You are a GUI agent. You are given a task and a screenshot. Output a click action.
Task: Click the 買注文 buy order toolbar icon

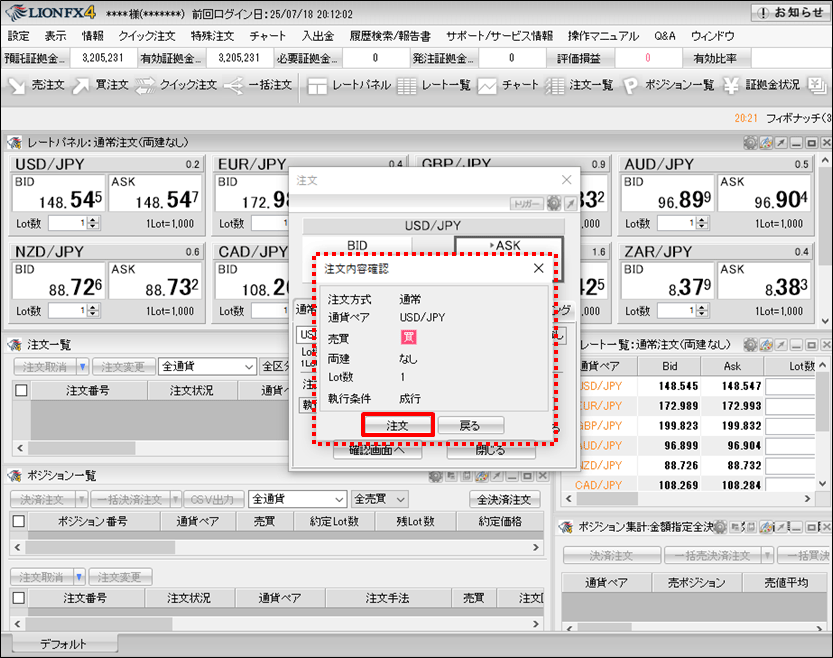pyautogui.click(x=100, y=85)
